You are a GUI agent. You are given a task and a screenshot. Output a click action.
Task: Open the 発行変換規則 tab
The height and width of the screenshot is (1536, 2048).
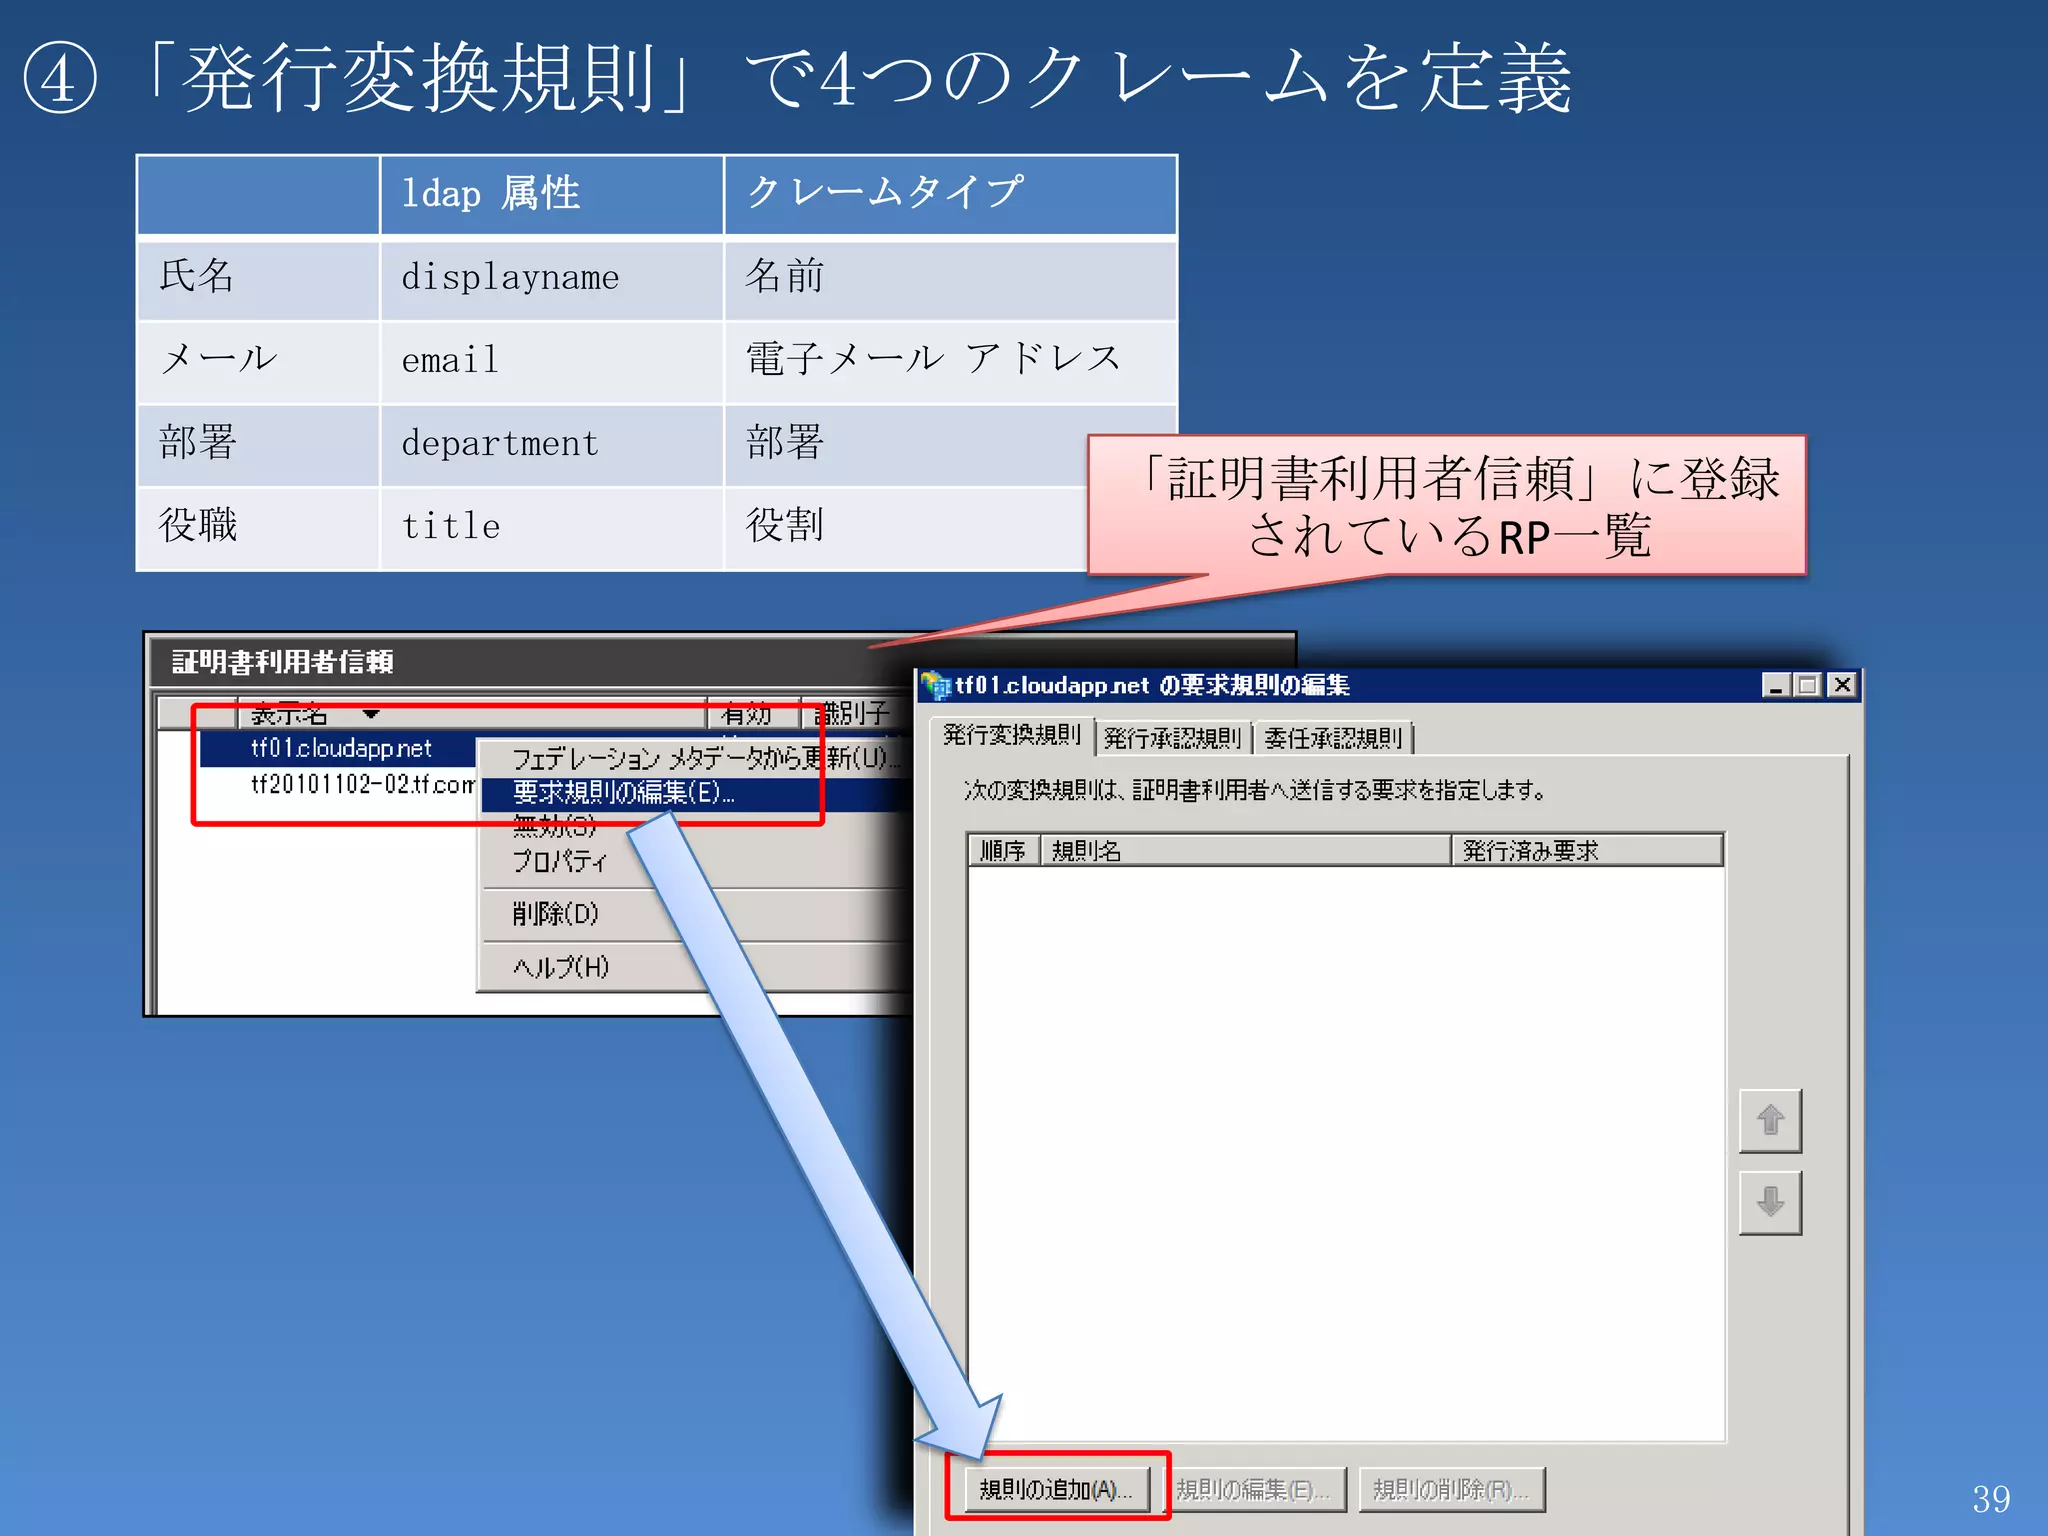1012,735
